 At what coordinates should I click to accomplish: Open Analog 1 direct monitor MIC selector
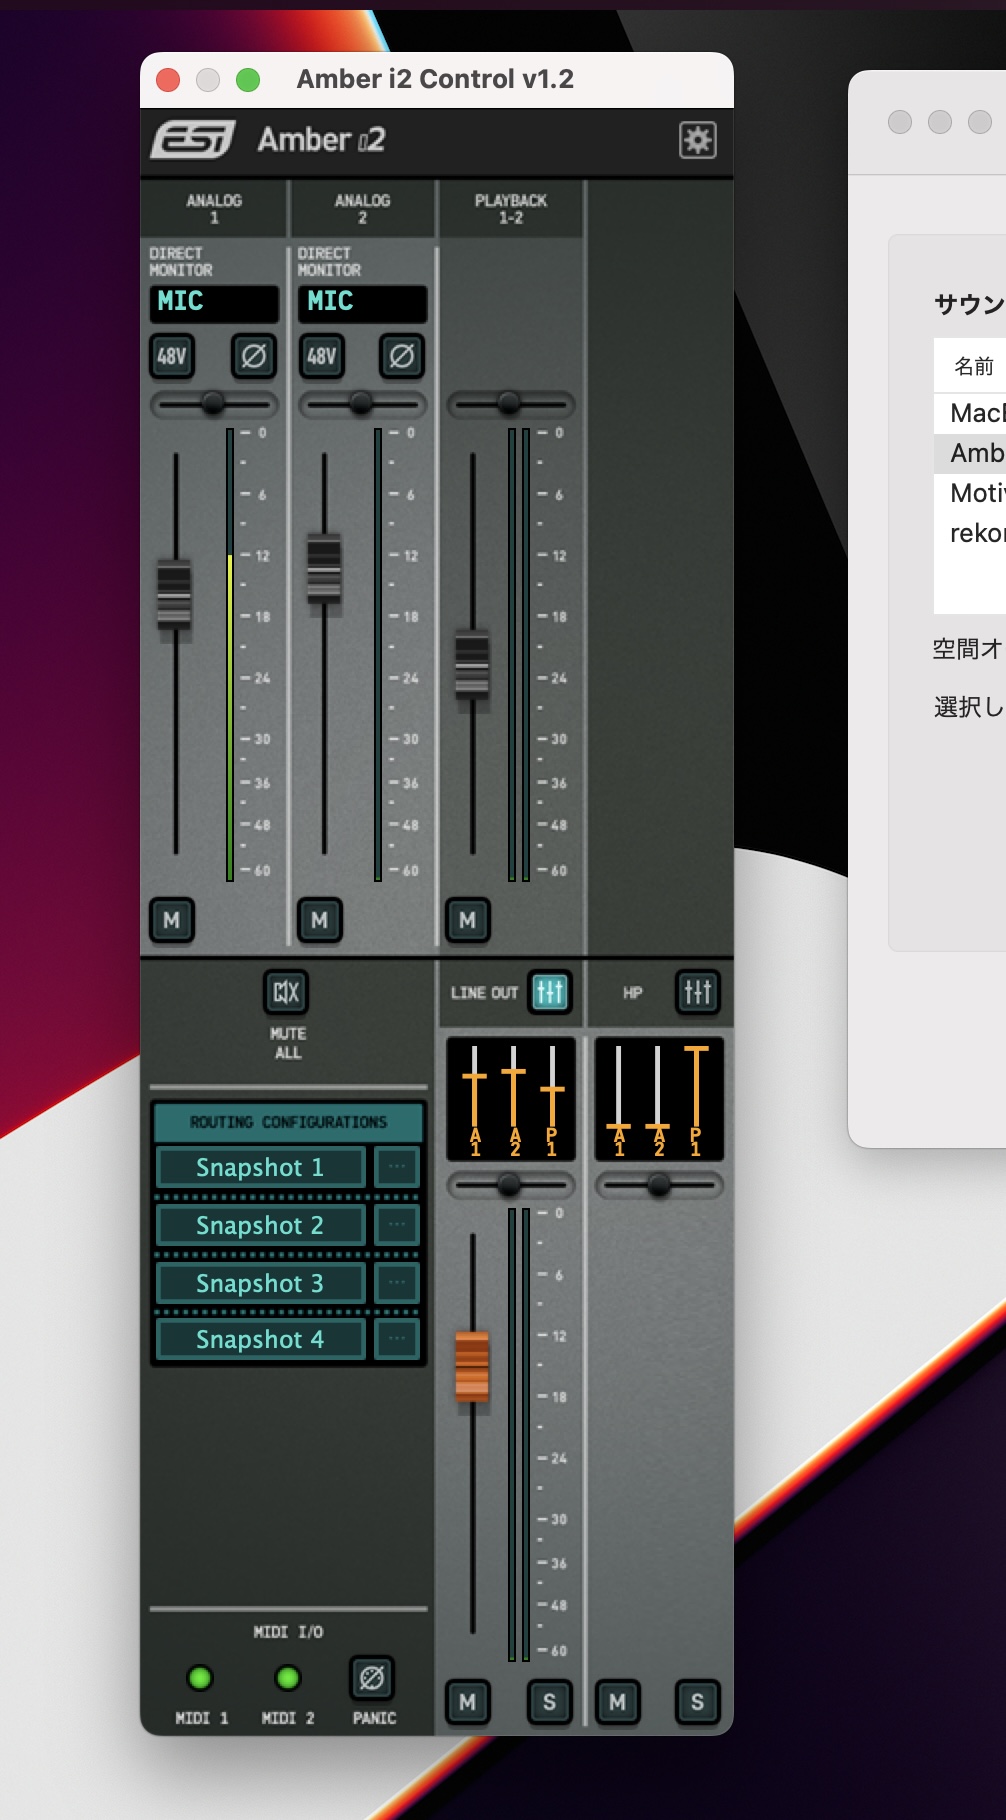point(214,303)
